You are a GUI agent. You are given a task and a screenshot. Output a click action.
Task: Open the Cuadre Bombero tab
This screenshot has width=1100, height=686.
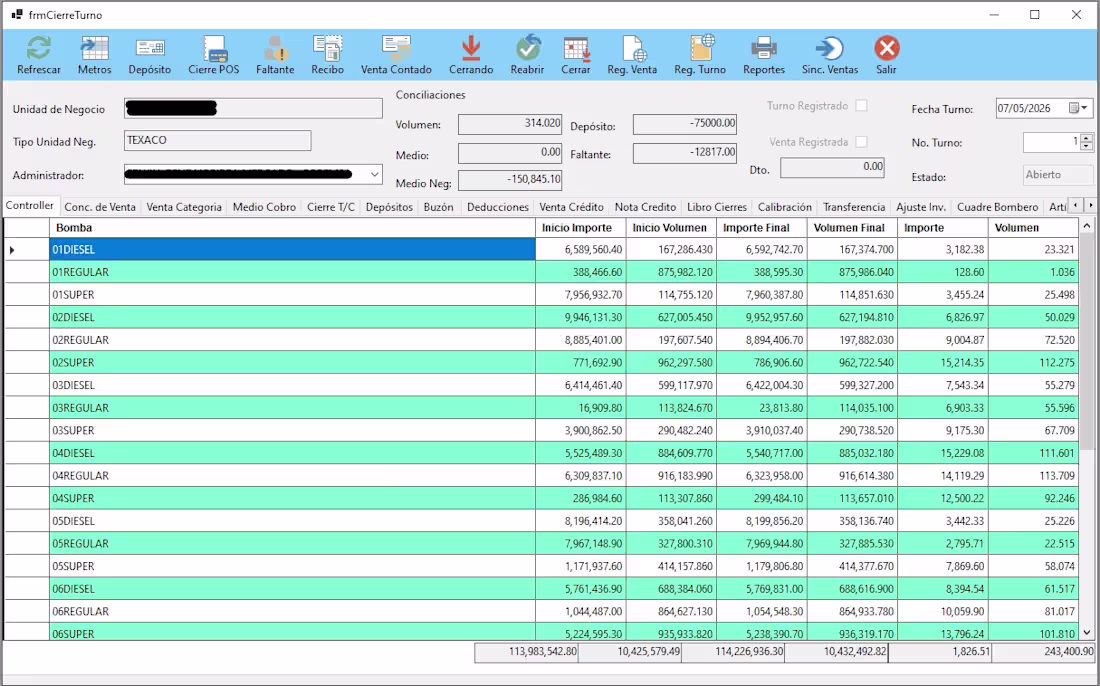[x=998, y=207]
